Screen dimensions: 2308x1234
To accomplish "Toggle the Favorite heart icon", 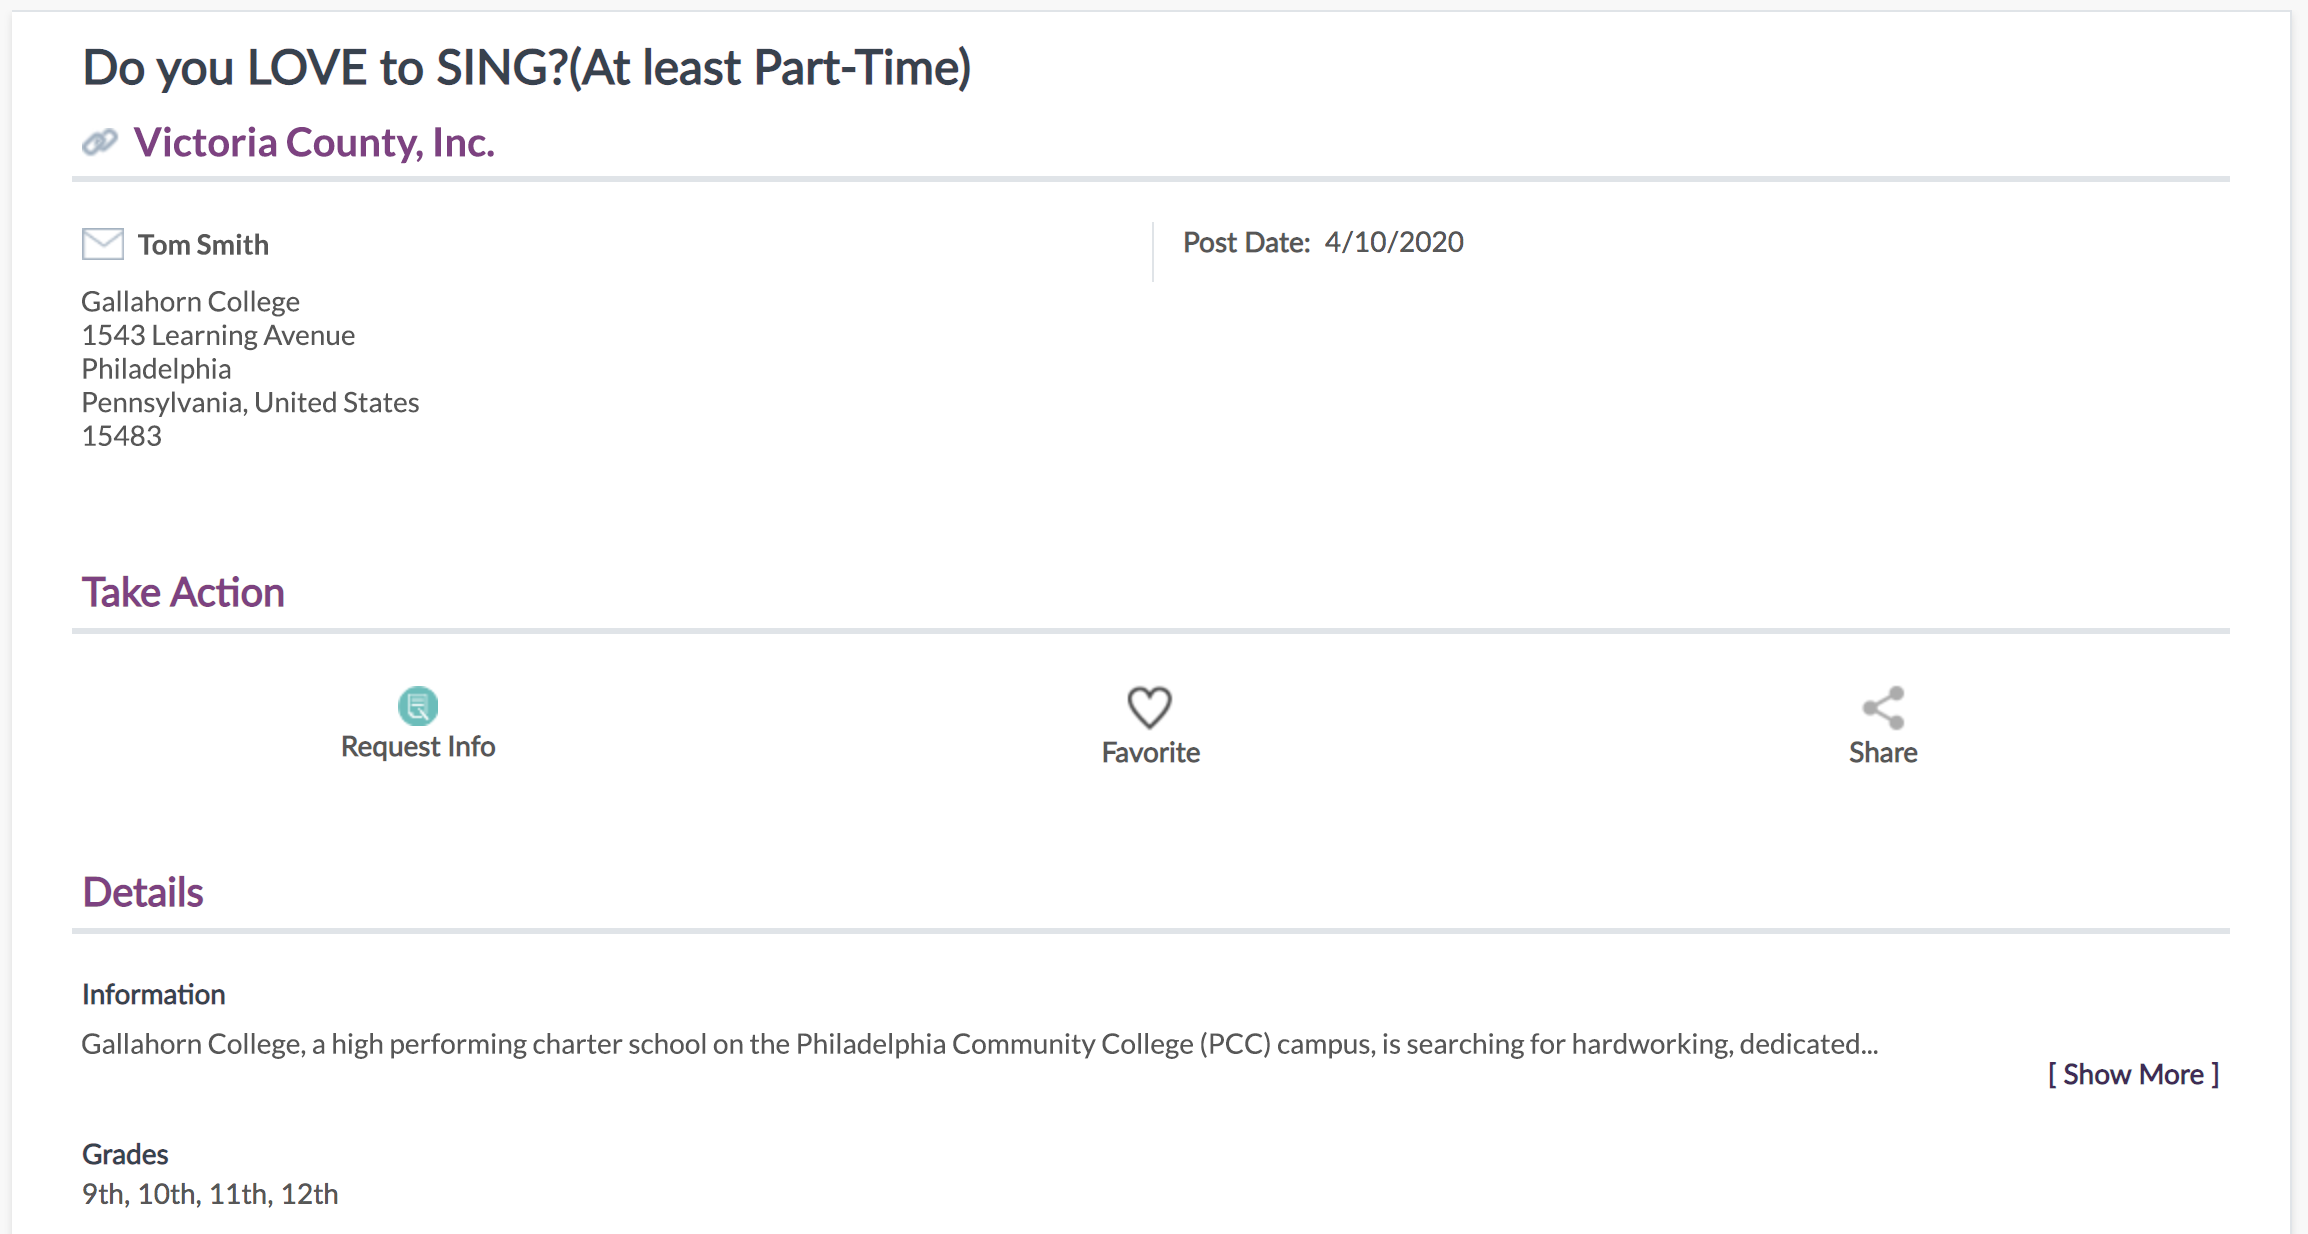I will tap(1150, 708).
